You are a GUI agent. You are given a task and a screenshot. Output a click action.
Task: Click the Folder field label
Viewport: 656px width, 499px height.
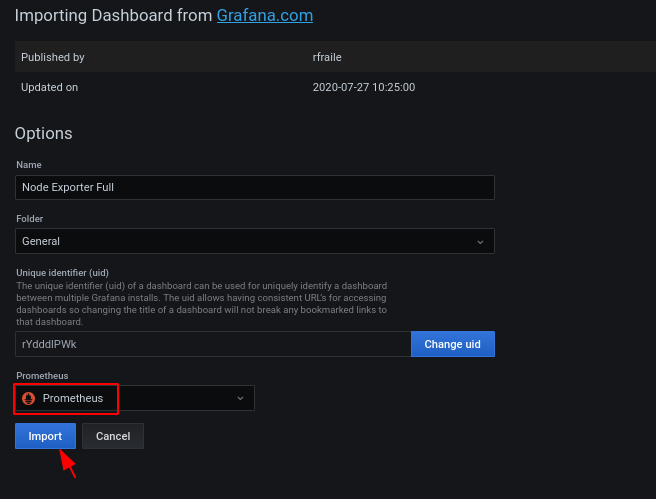click(30, 219)
